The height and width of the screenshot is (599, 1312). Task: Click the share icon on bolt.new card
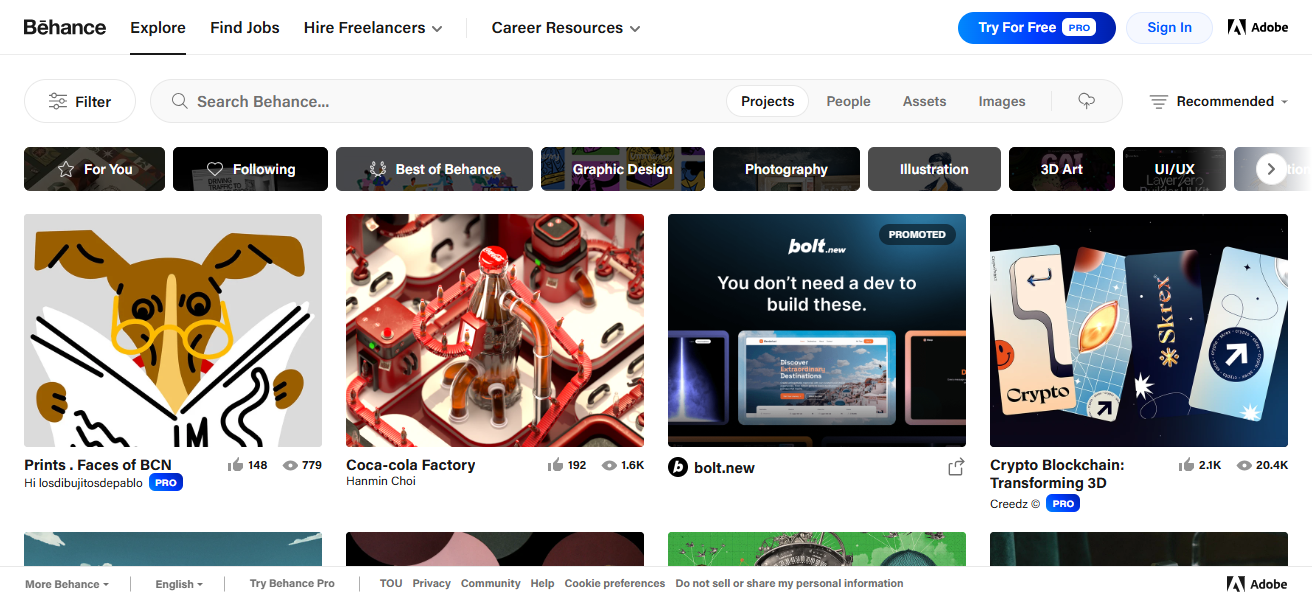pos(956,467)
